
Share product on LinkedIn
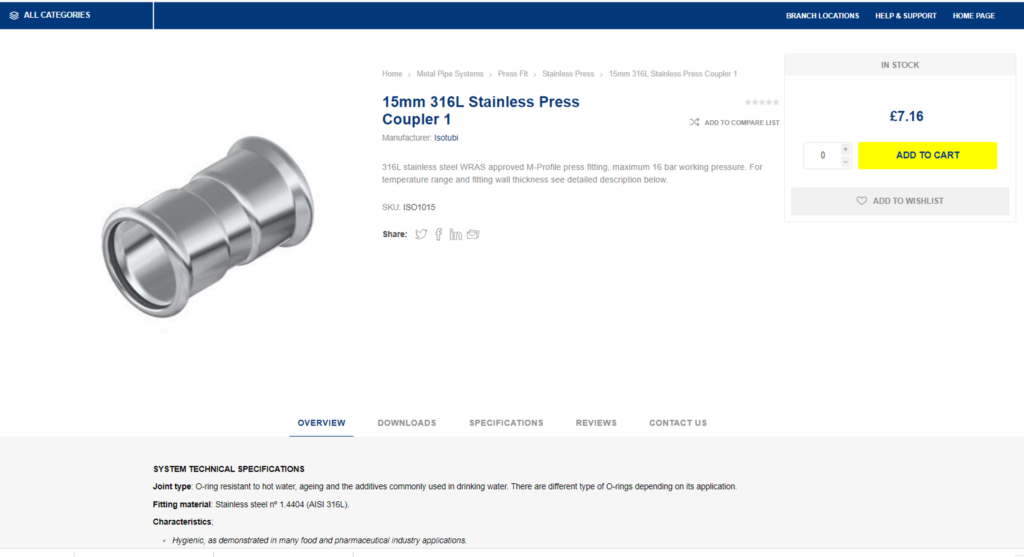click(x=455, y=234)
